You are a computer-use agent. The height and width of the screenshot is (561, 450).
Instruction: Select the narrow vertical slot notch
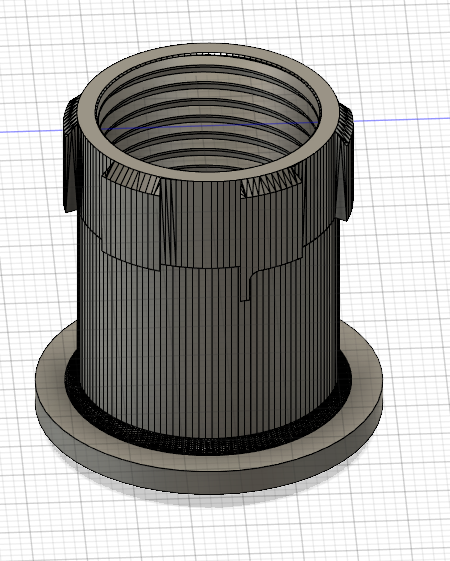(x=245, y=283)
